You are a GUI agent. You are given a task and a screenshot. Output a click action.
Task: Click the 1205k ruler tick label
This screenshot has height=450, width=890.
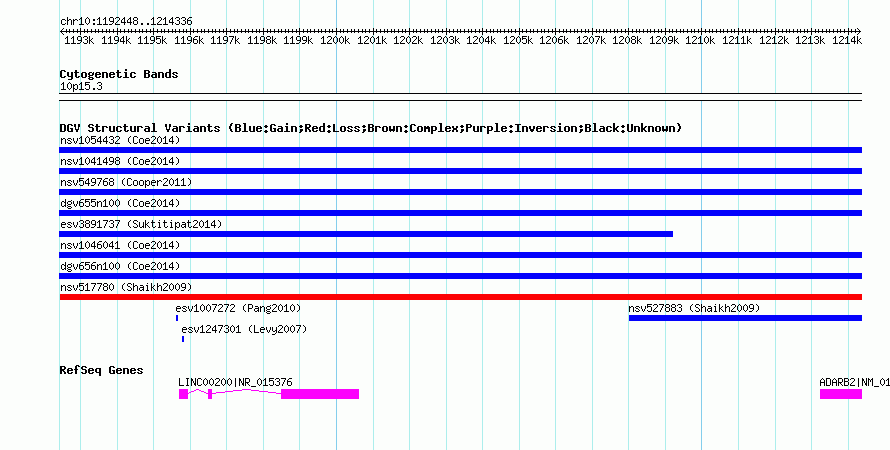[x=518, y=41]
